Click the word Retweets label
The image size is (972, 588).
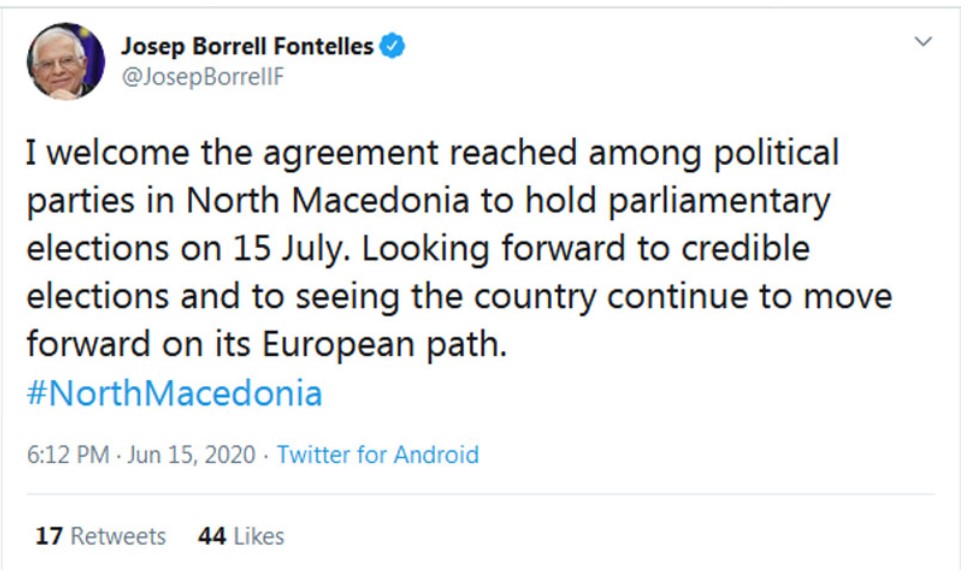tap(118, 536)
